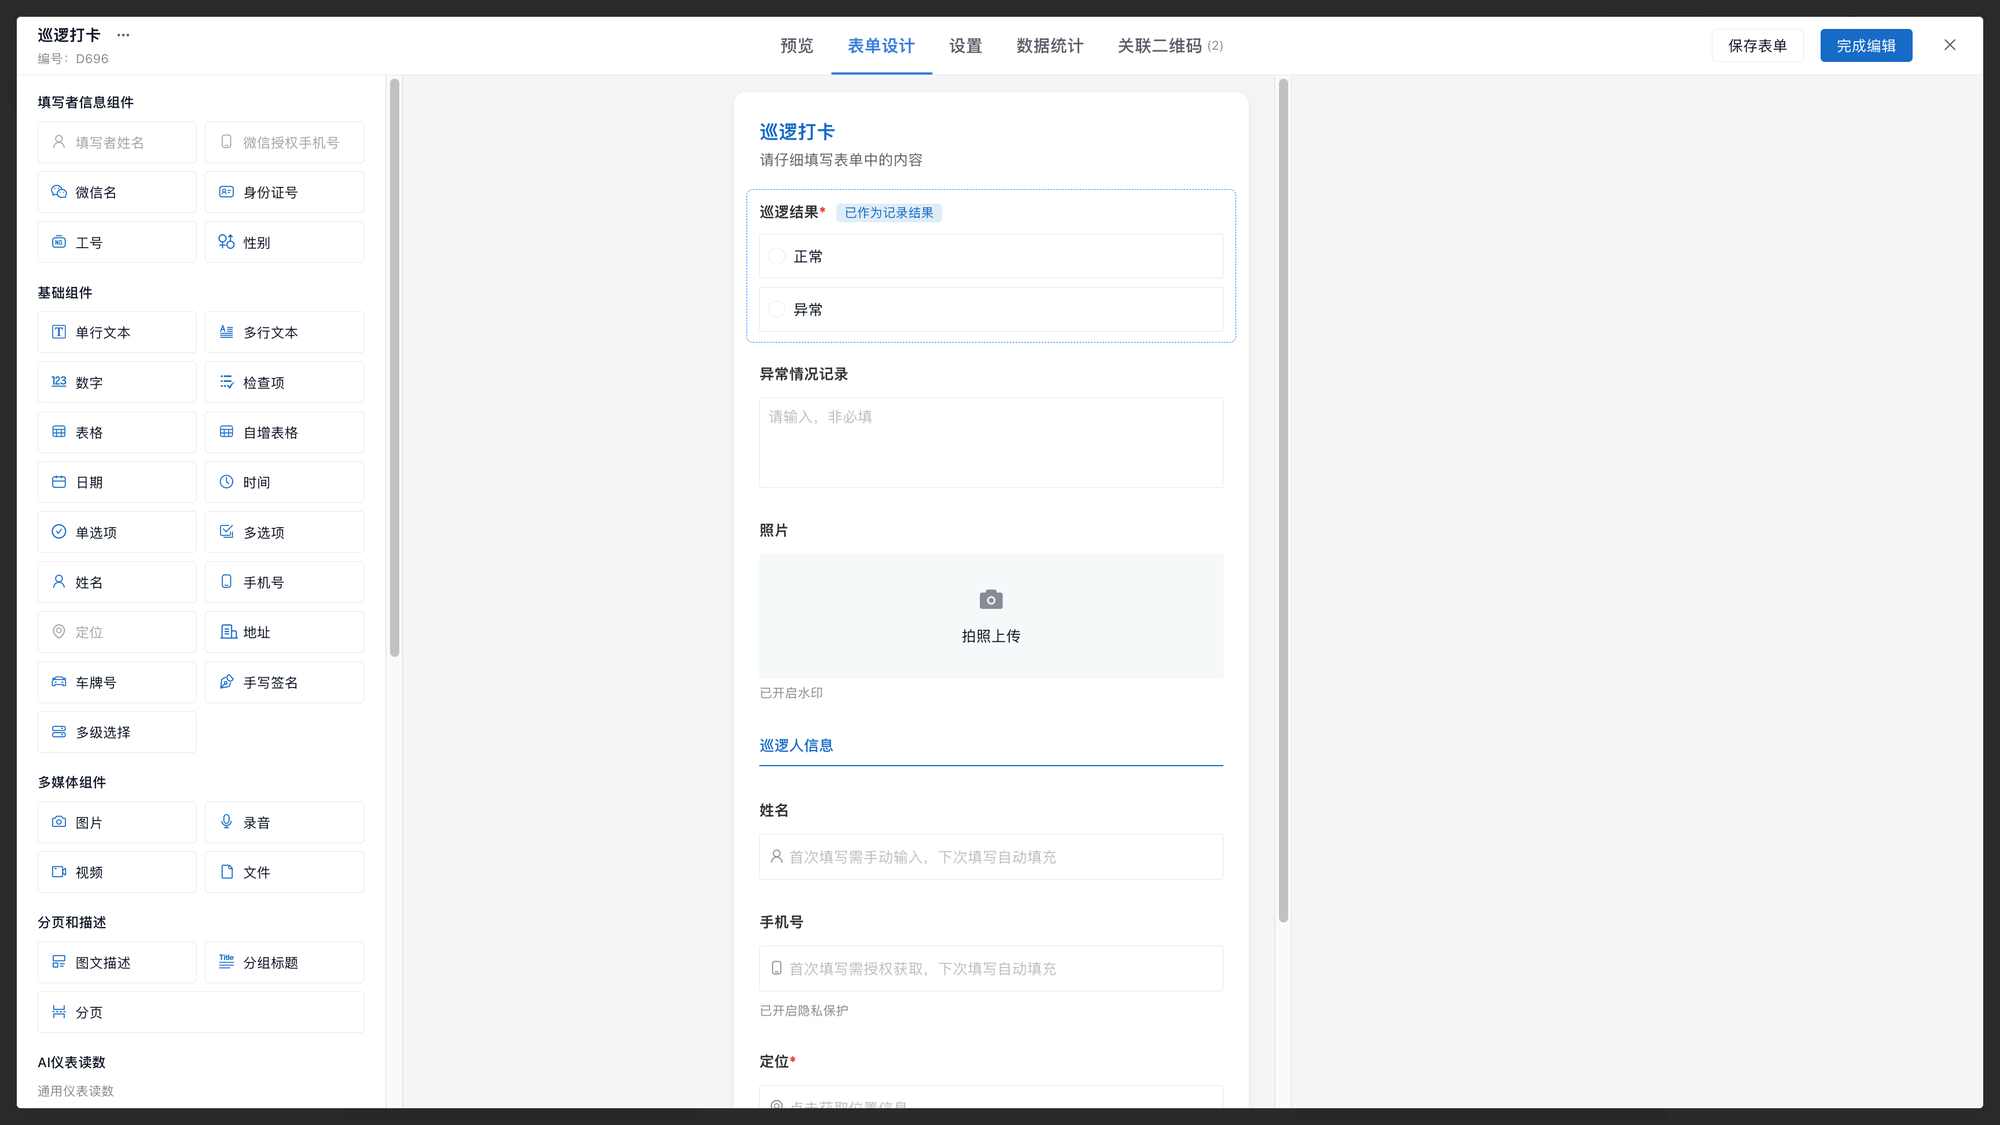The height and width of the screenshot is (1125, 2000).
Task: Select the 巡逻人信息 group title
Action: click(796, 746)
